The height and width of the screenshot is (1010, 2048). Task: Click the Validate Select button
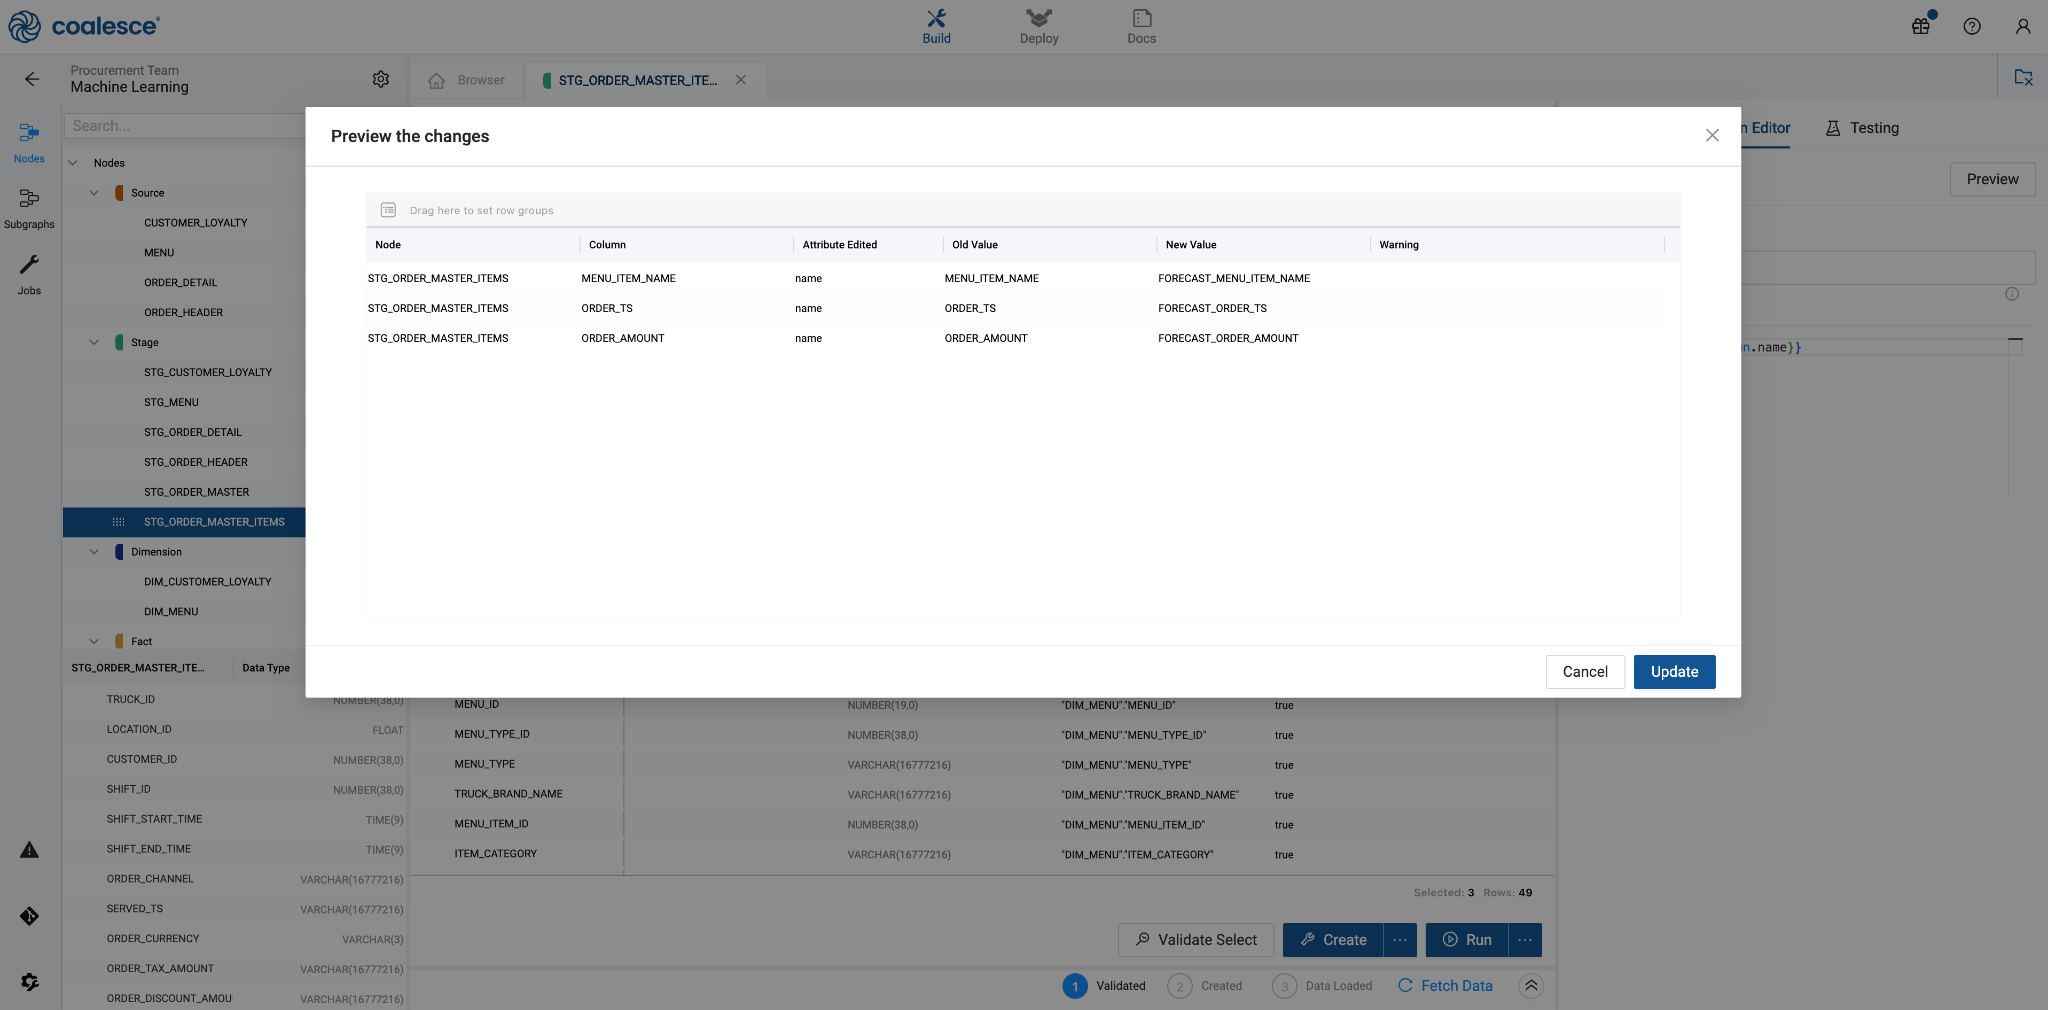pyautogui.click(x=1196, y=940)
